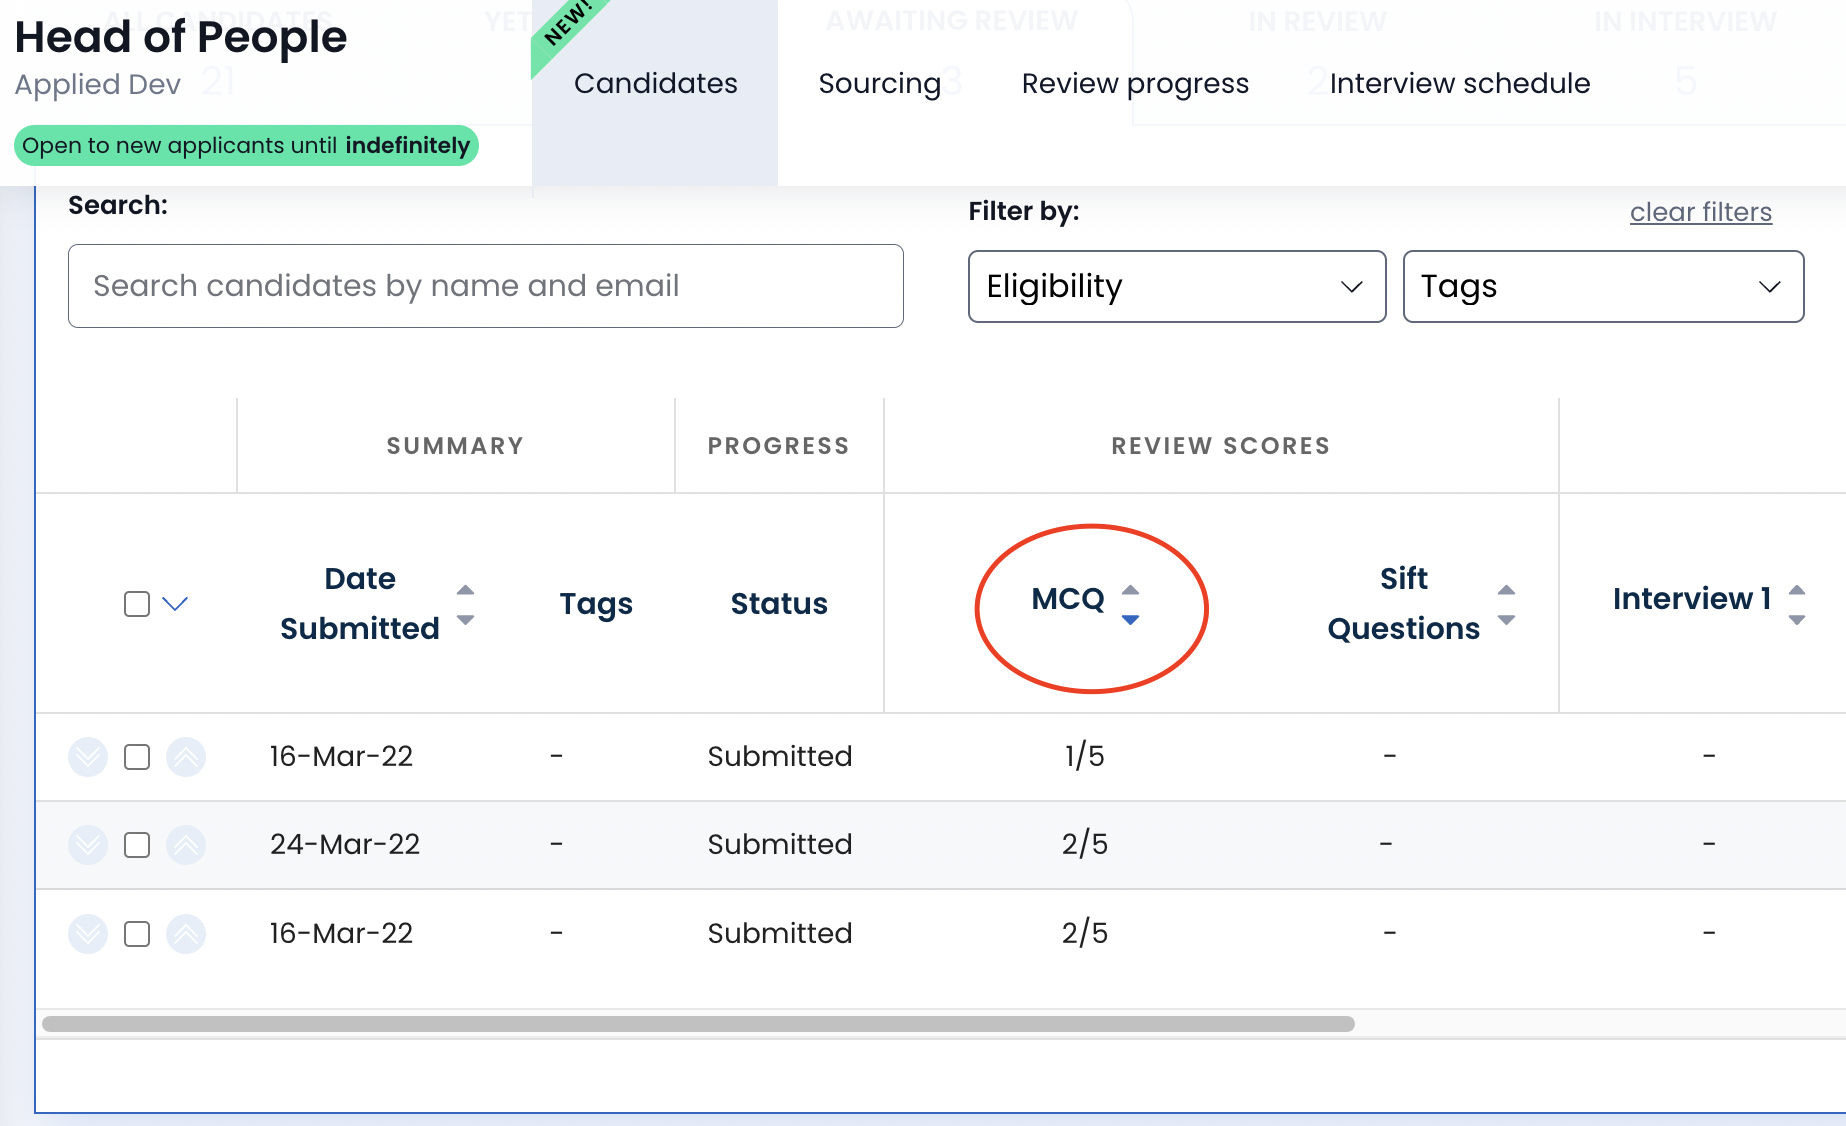
Task: Open the Eligibility filter dropdown
Action: coord(1176,287)
